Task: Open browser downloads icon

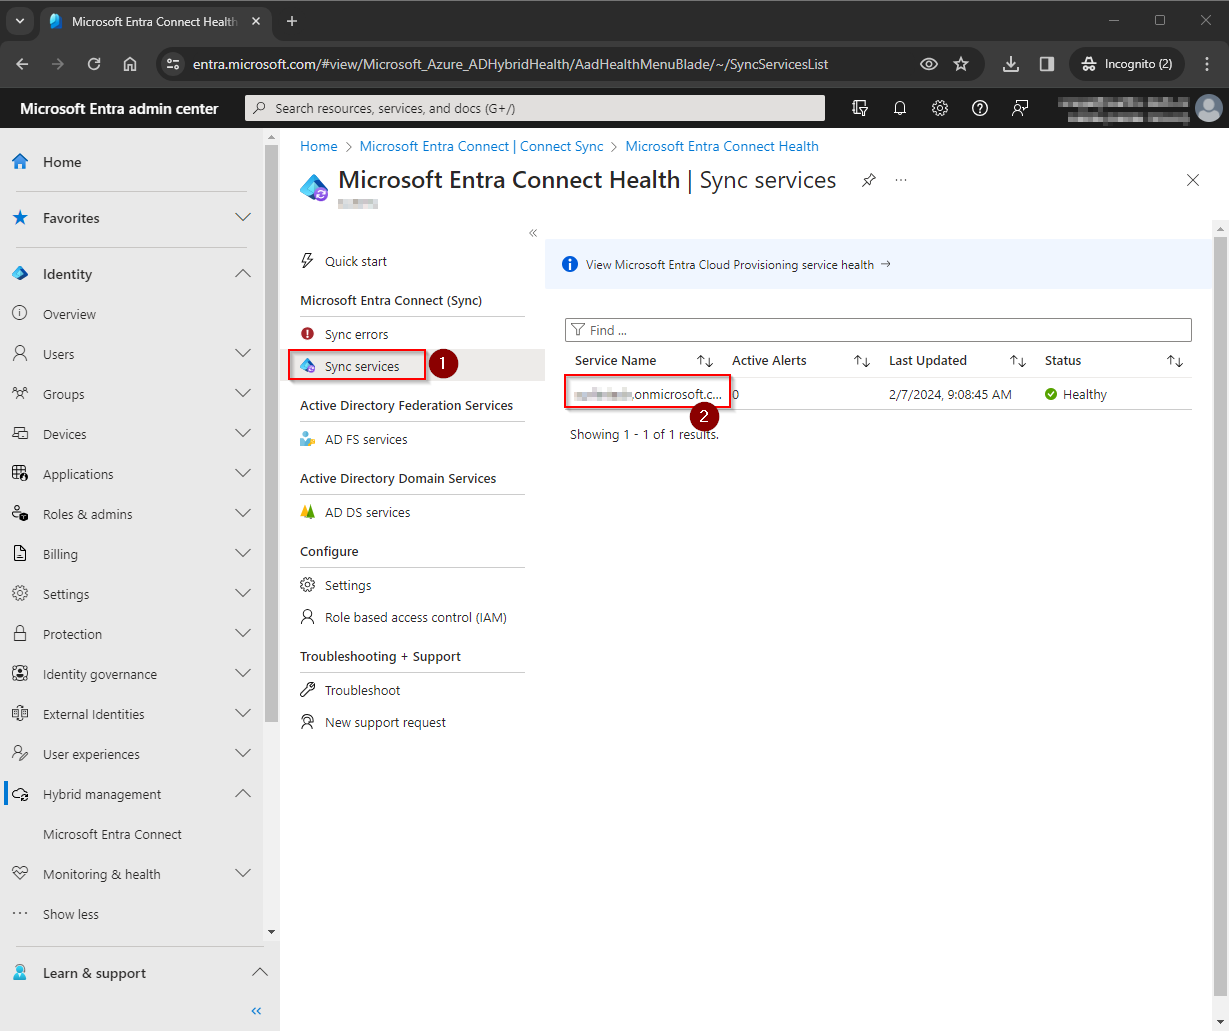Action: click(1011, 64)
